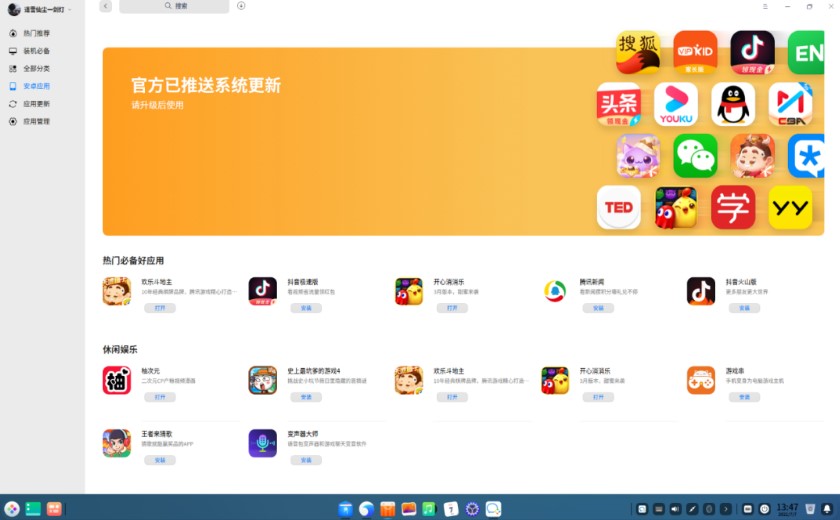
Task: Open the 变声器大师 microphone icon
Action: [262, 443]
